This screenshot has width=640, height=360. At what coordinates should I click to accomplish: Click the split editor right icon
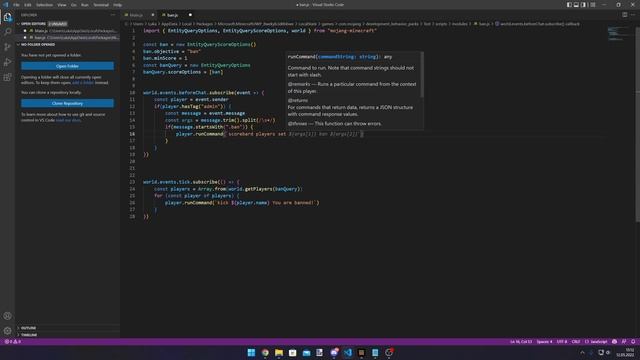(x=624, y=15)
